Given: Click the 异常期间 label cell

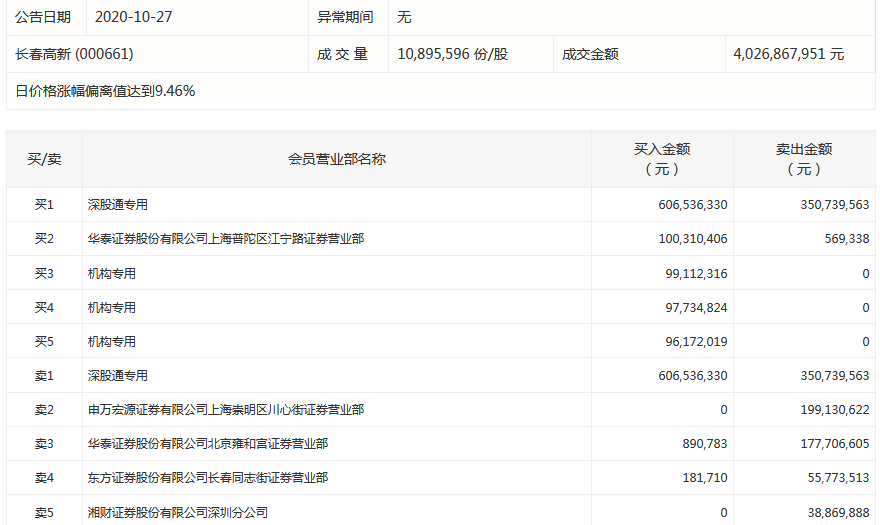Looking at the screenshot, I should click(x=345, y=17).
